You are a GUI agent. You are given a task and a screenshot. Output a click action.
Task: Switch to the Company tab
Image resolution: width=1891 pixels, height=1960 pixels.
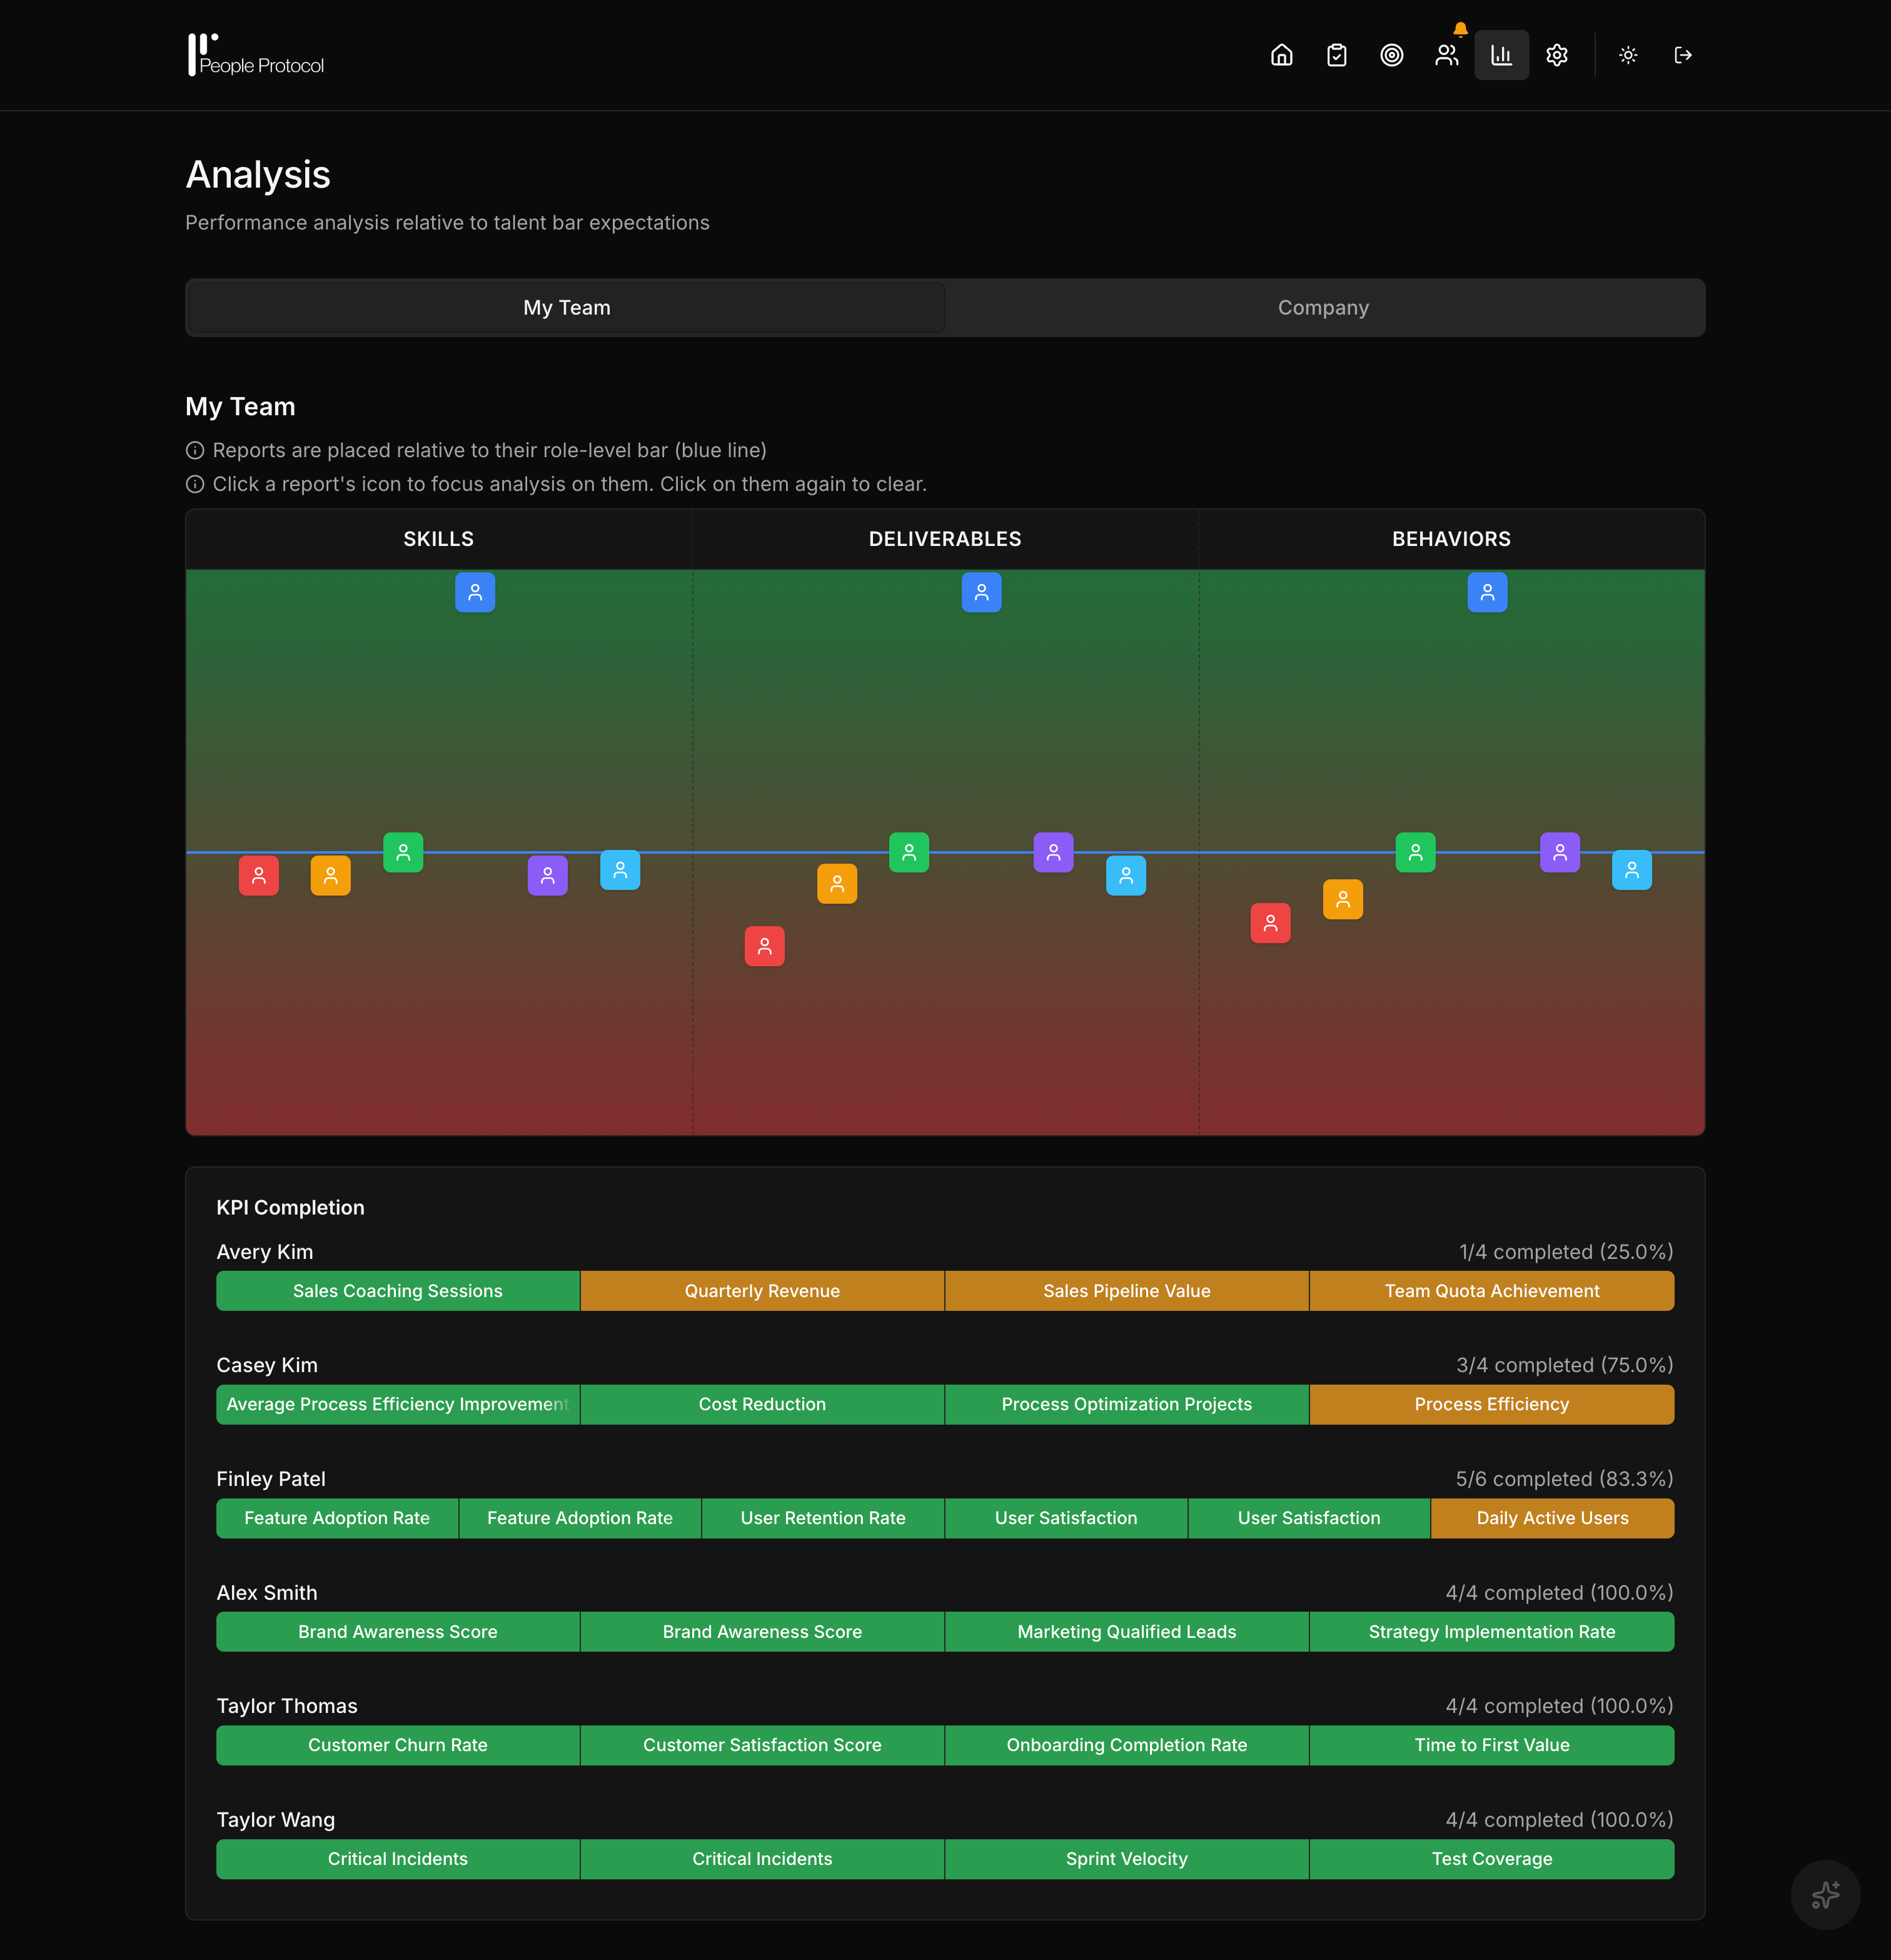[1322, 307]
